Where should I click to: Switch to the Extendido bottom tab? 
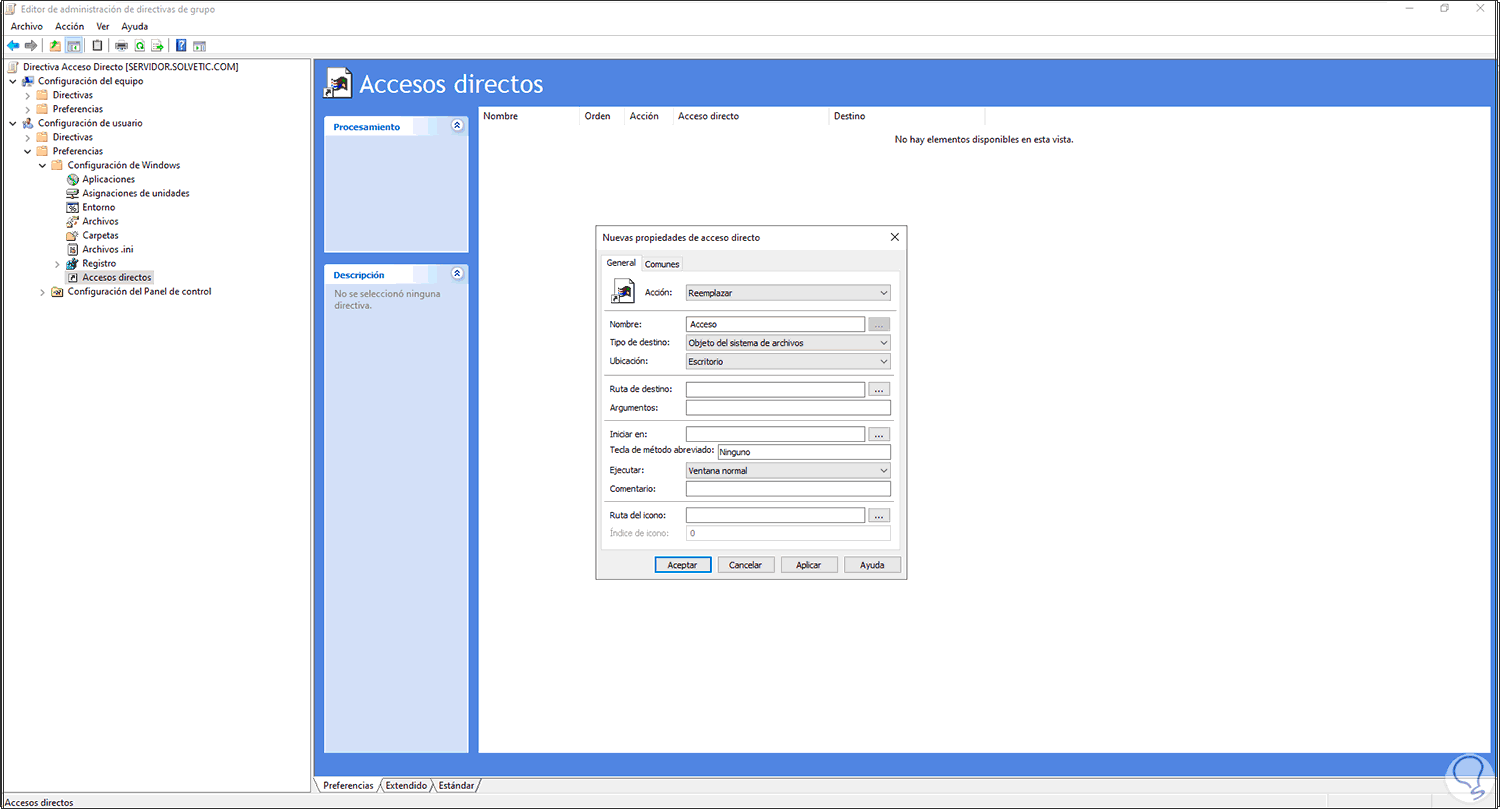point(406,786)
